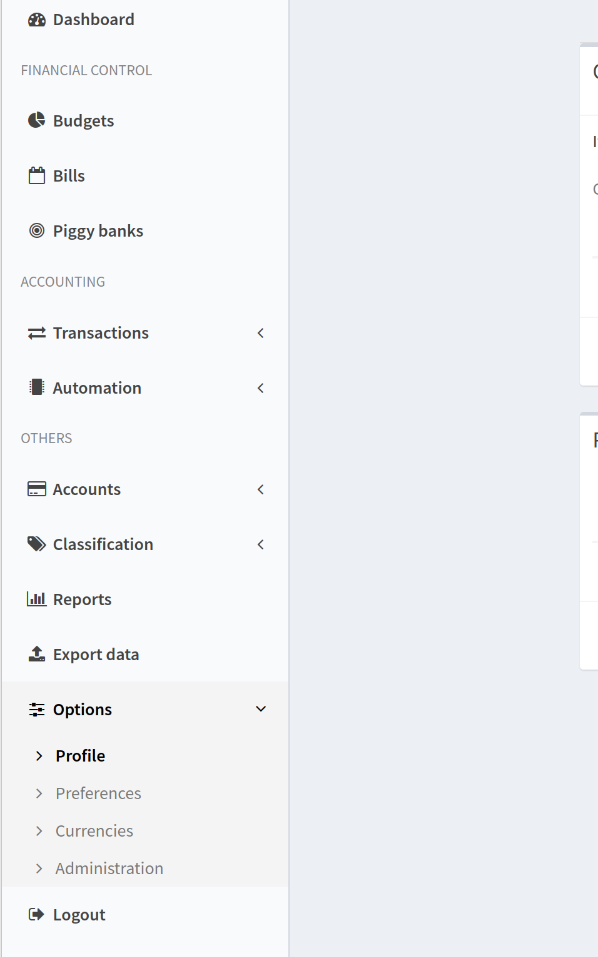598x957 pixels.
Task: Click the Logout exit icon
Action: pyautogui.click(x=37, y=914)
